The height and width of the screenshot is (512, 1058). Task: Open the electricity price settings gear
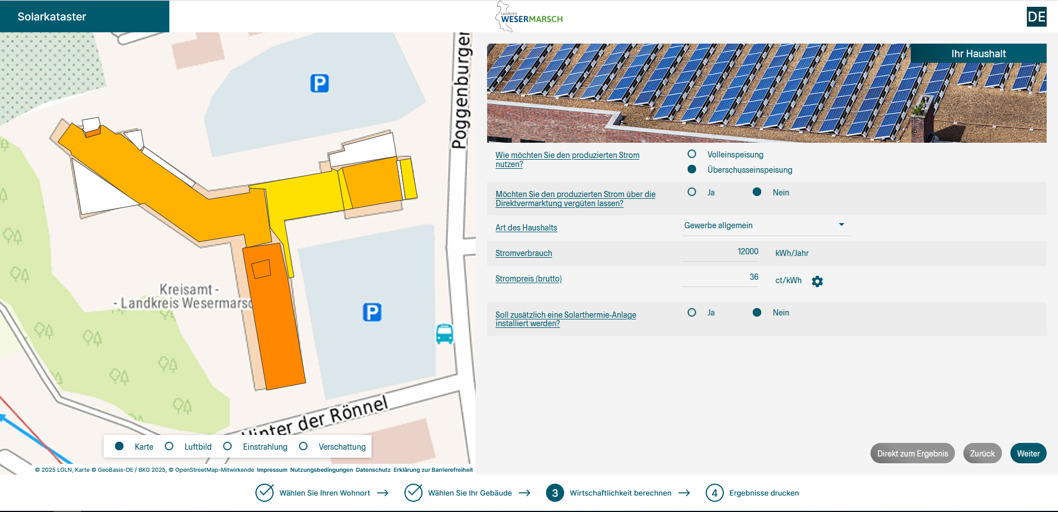[817, 281]
